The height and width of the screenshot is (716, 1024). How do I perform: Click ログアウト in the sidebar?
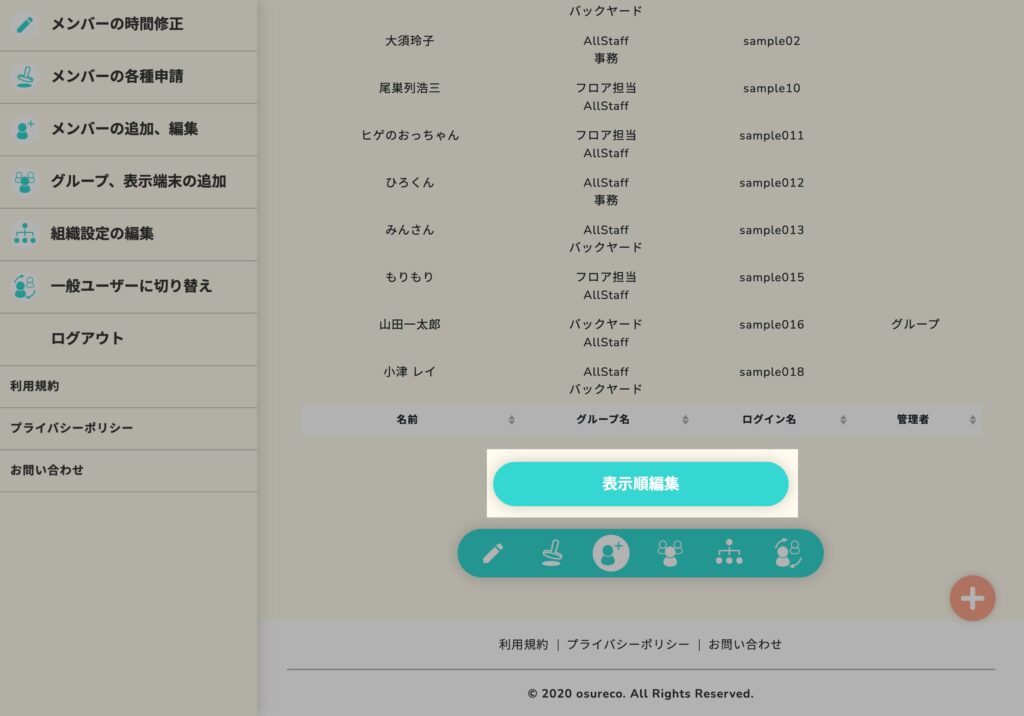tap(87, 338)
